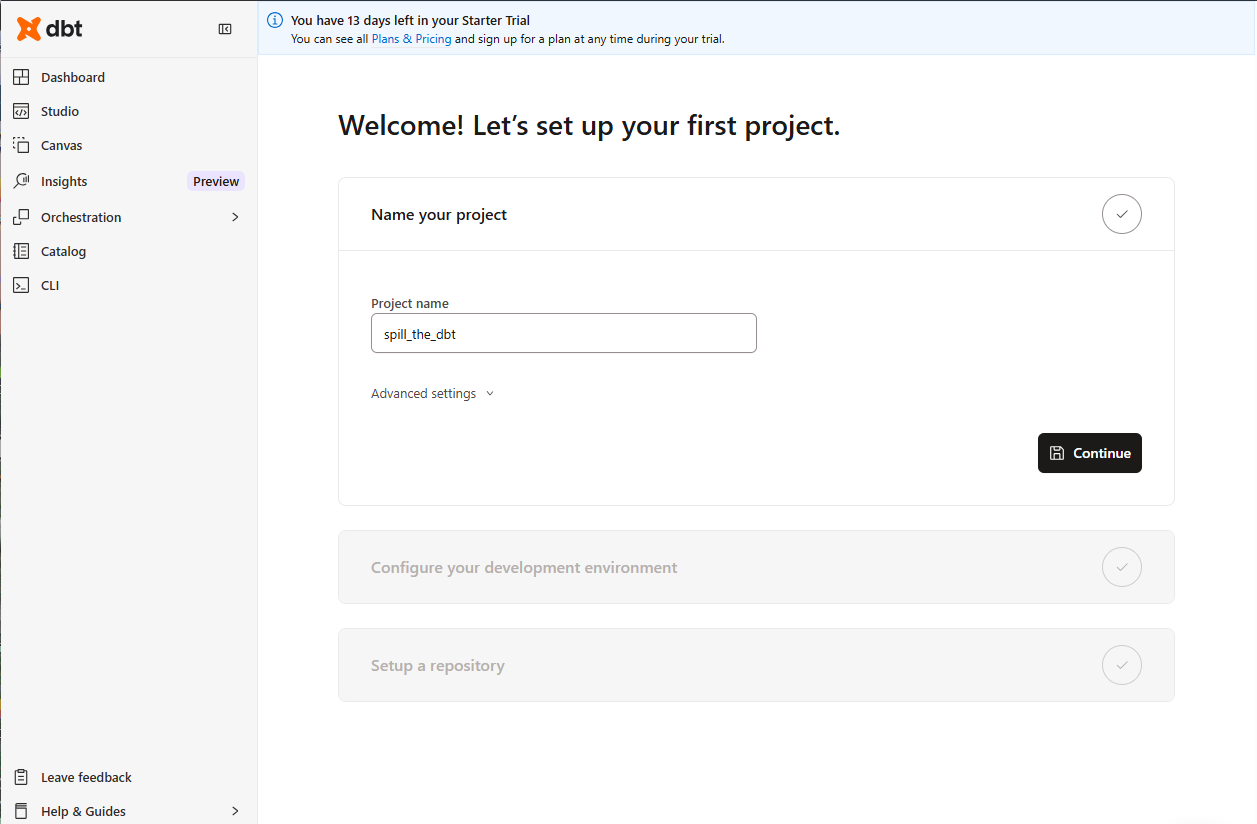The image size is (1257, 824).
Task: Click the Leave feedback clipboard icon
Action: pyautogui.click(x=21, y=777)
